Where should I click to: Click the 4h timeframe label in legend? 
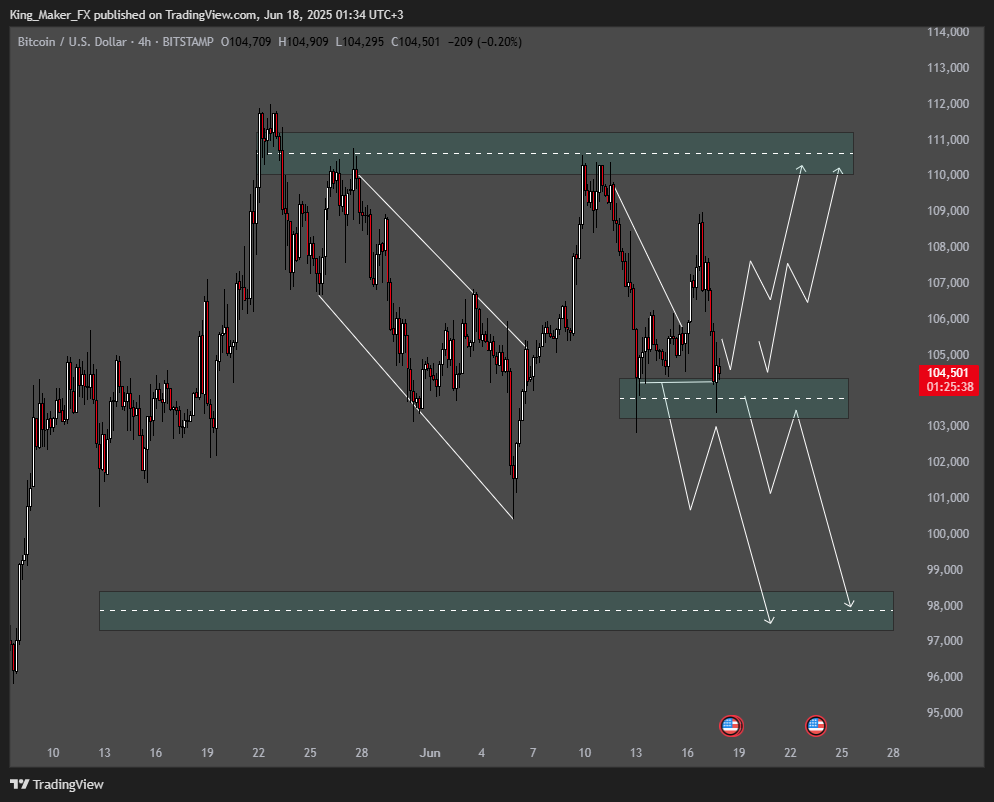tap(145, 42)
